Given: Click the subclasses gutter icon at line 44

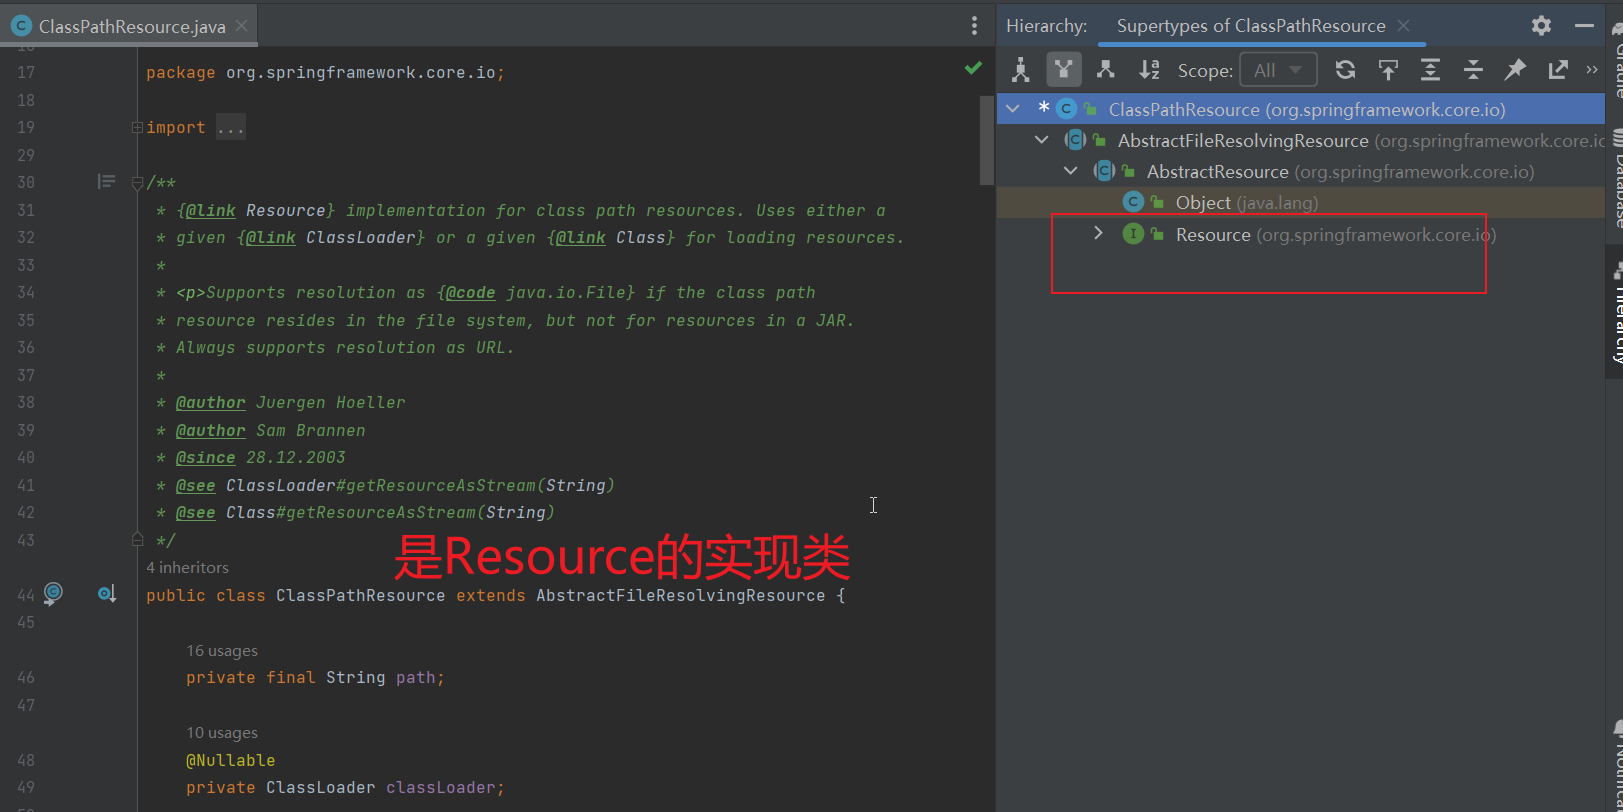Looking at the screenshot, I should pyautogui.click(x=107, y=594).
